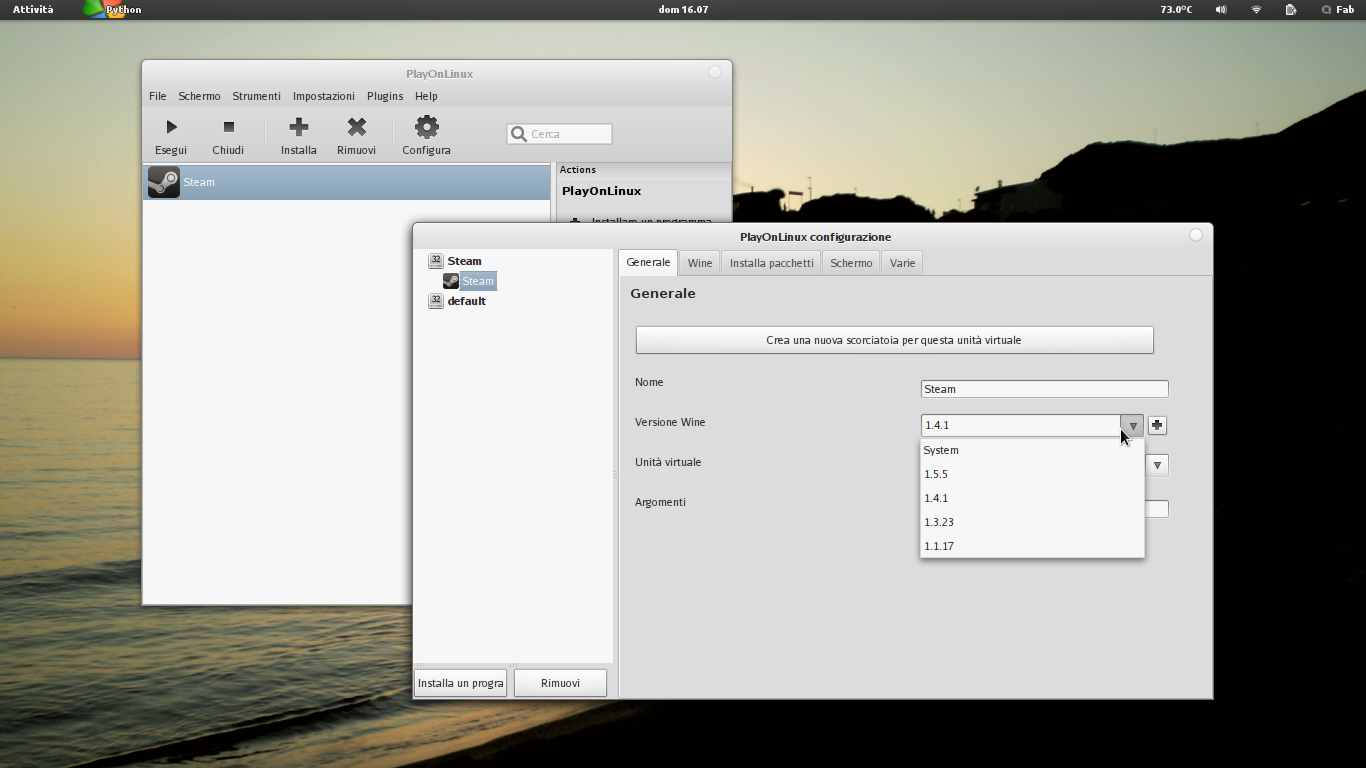Click the 73.0°C temperature indicator
The height and width of the screenshot is (768, 1366).
coord(1176,9)
